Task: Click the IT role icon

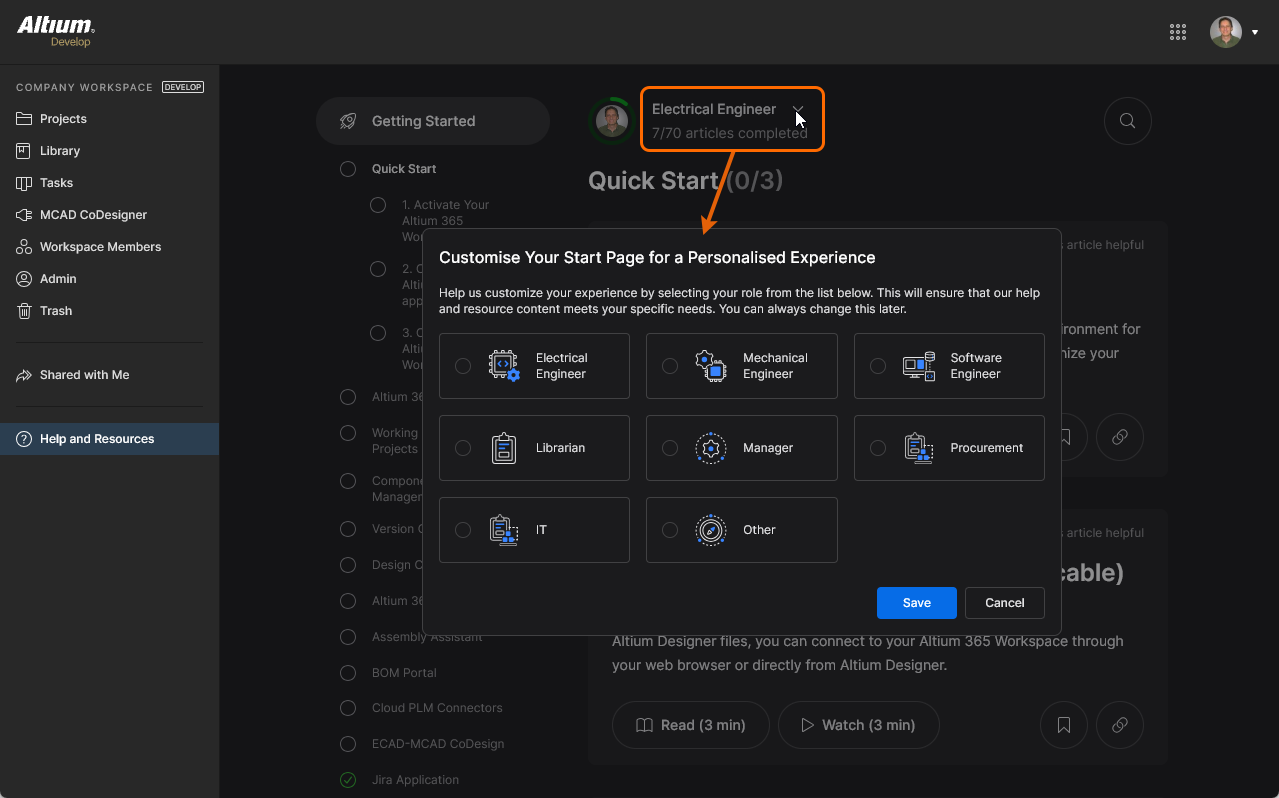Action: [504, 530]
